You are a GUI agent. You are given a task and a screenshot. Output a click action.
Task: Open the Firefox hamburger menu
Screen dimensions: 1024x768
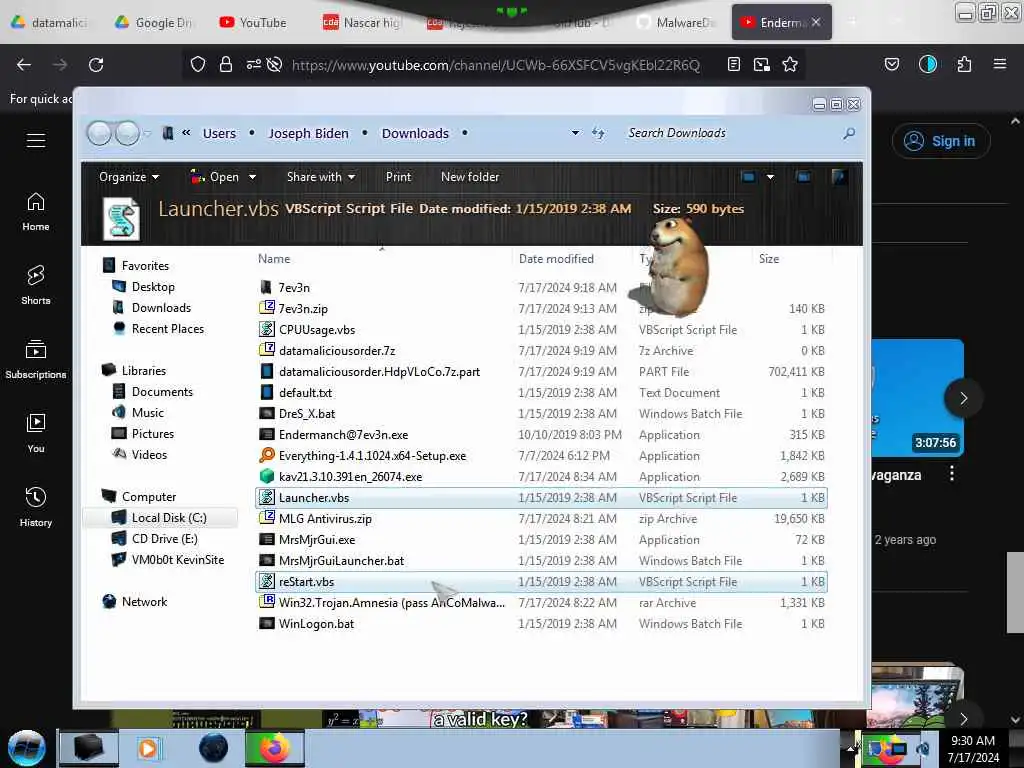pos(1000,64)
